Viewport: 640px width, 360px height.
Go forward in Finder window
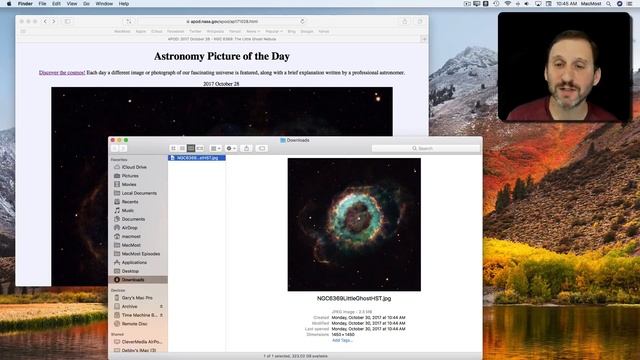coord(123,148)
